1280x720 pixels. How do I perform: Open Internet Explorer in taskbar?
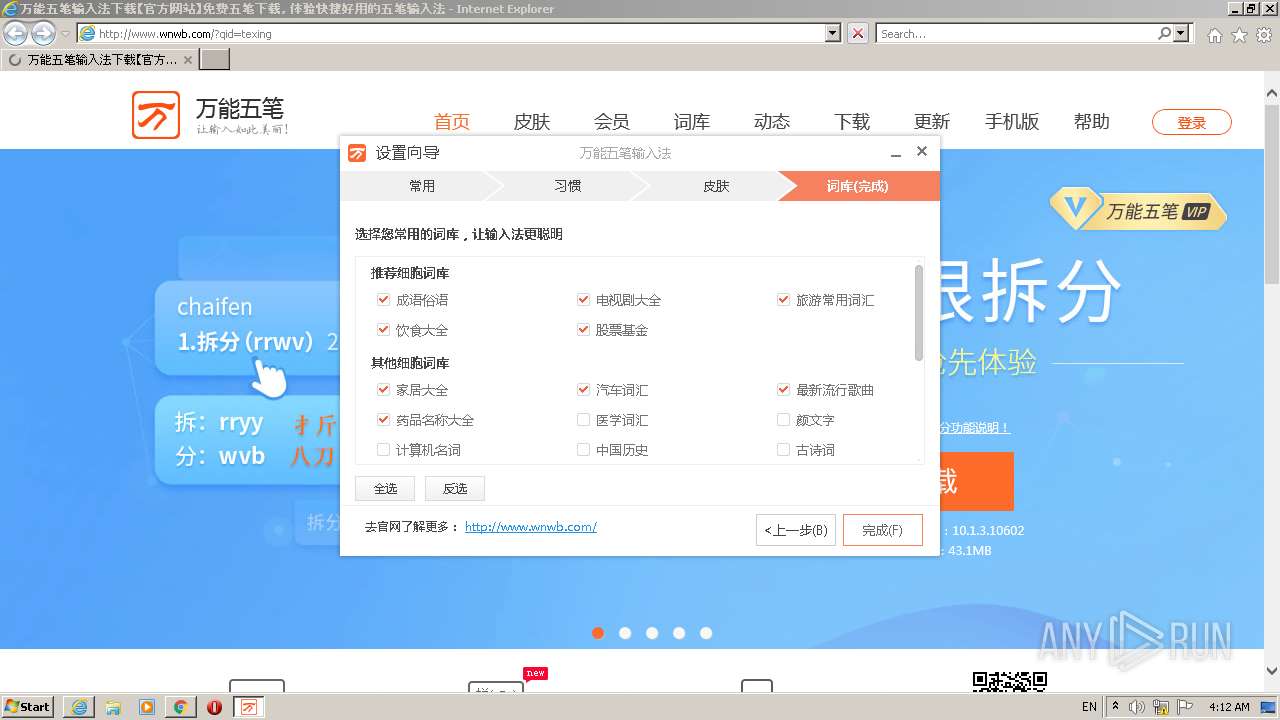[x=79, y=707]
